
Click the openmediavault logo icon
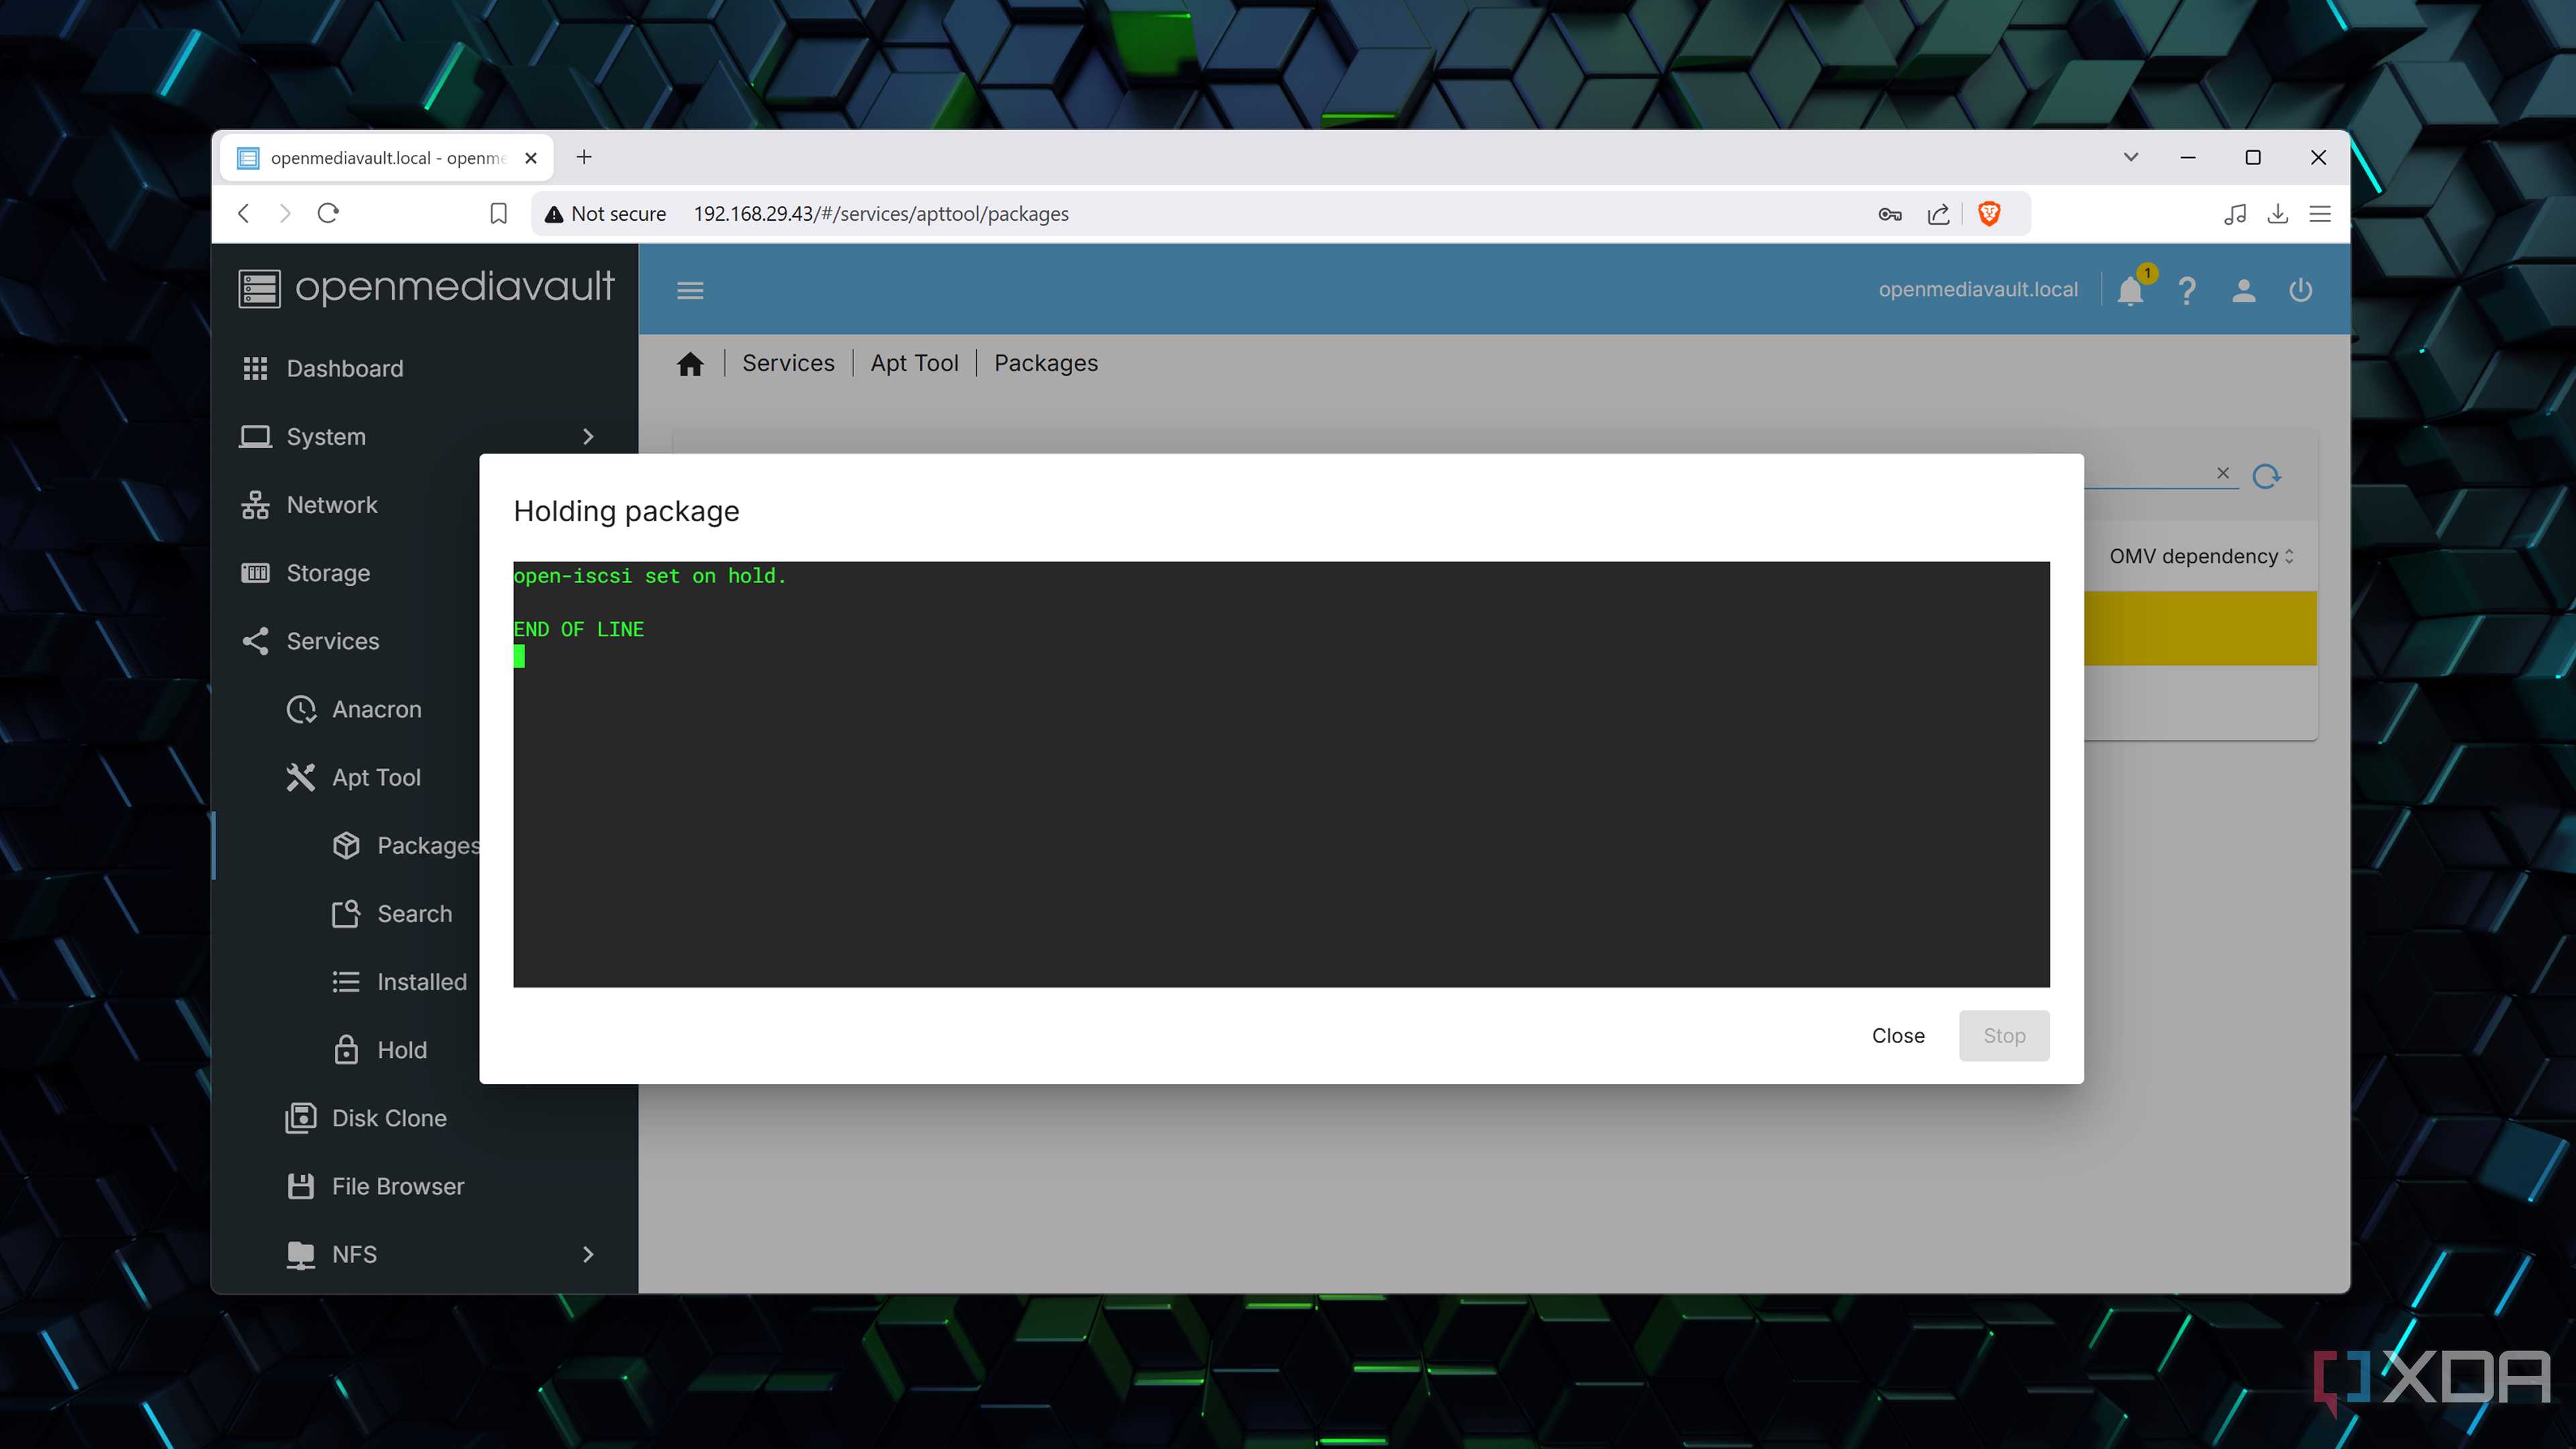pos(259,289)
